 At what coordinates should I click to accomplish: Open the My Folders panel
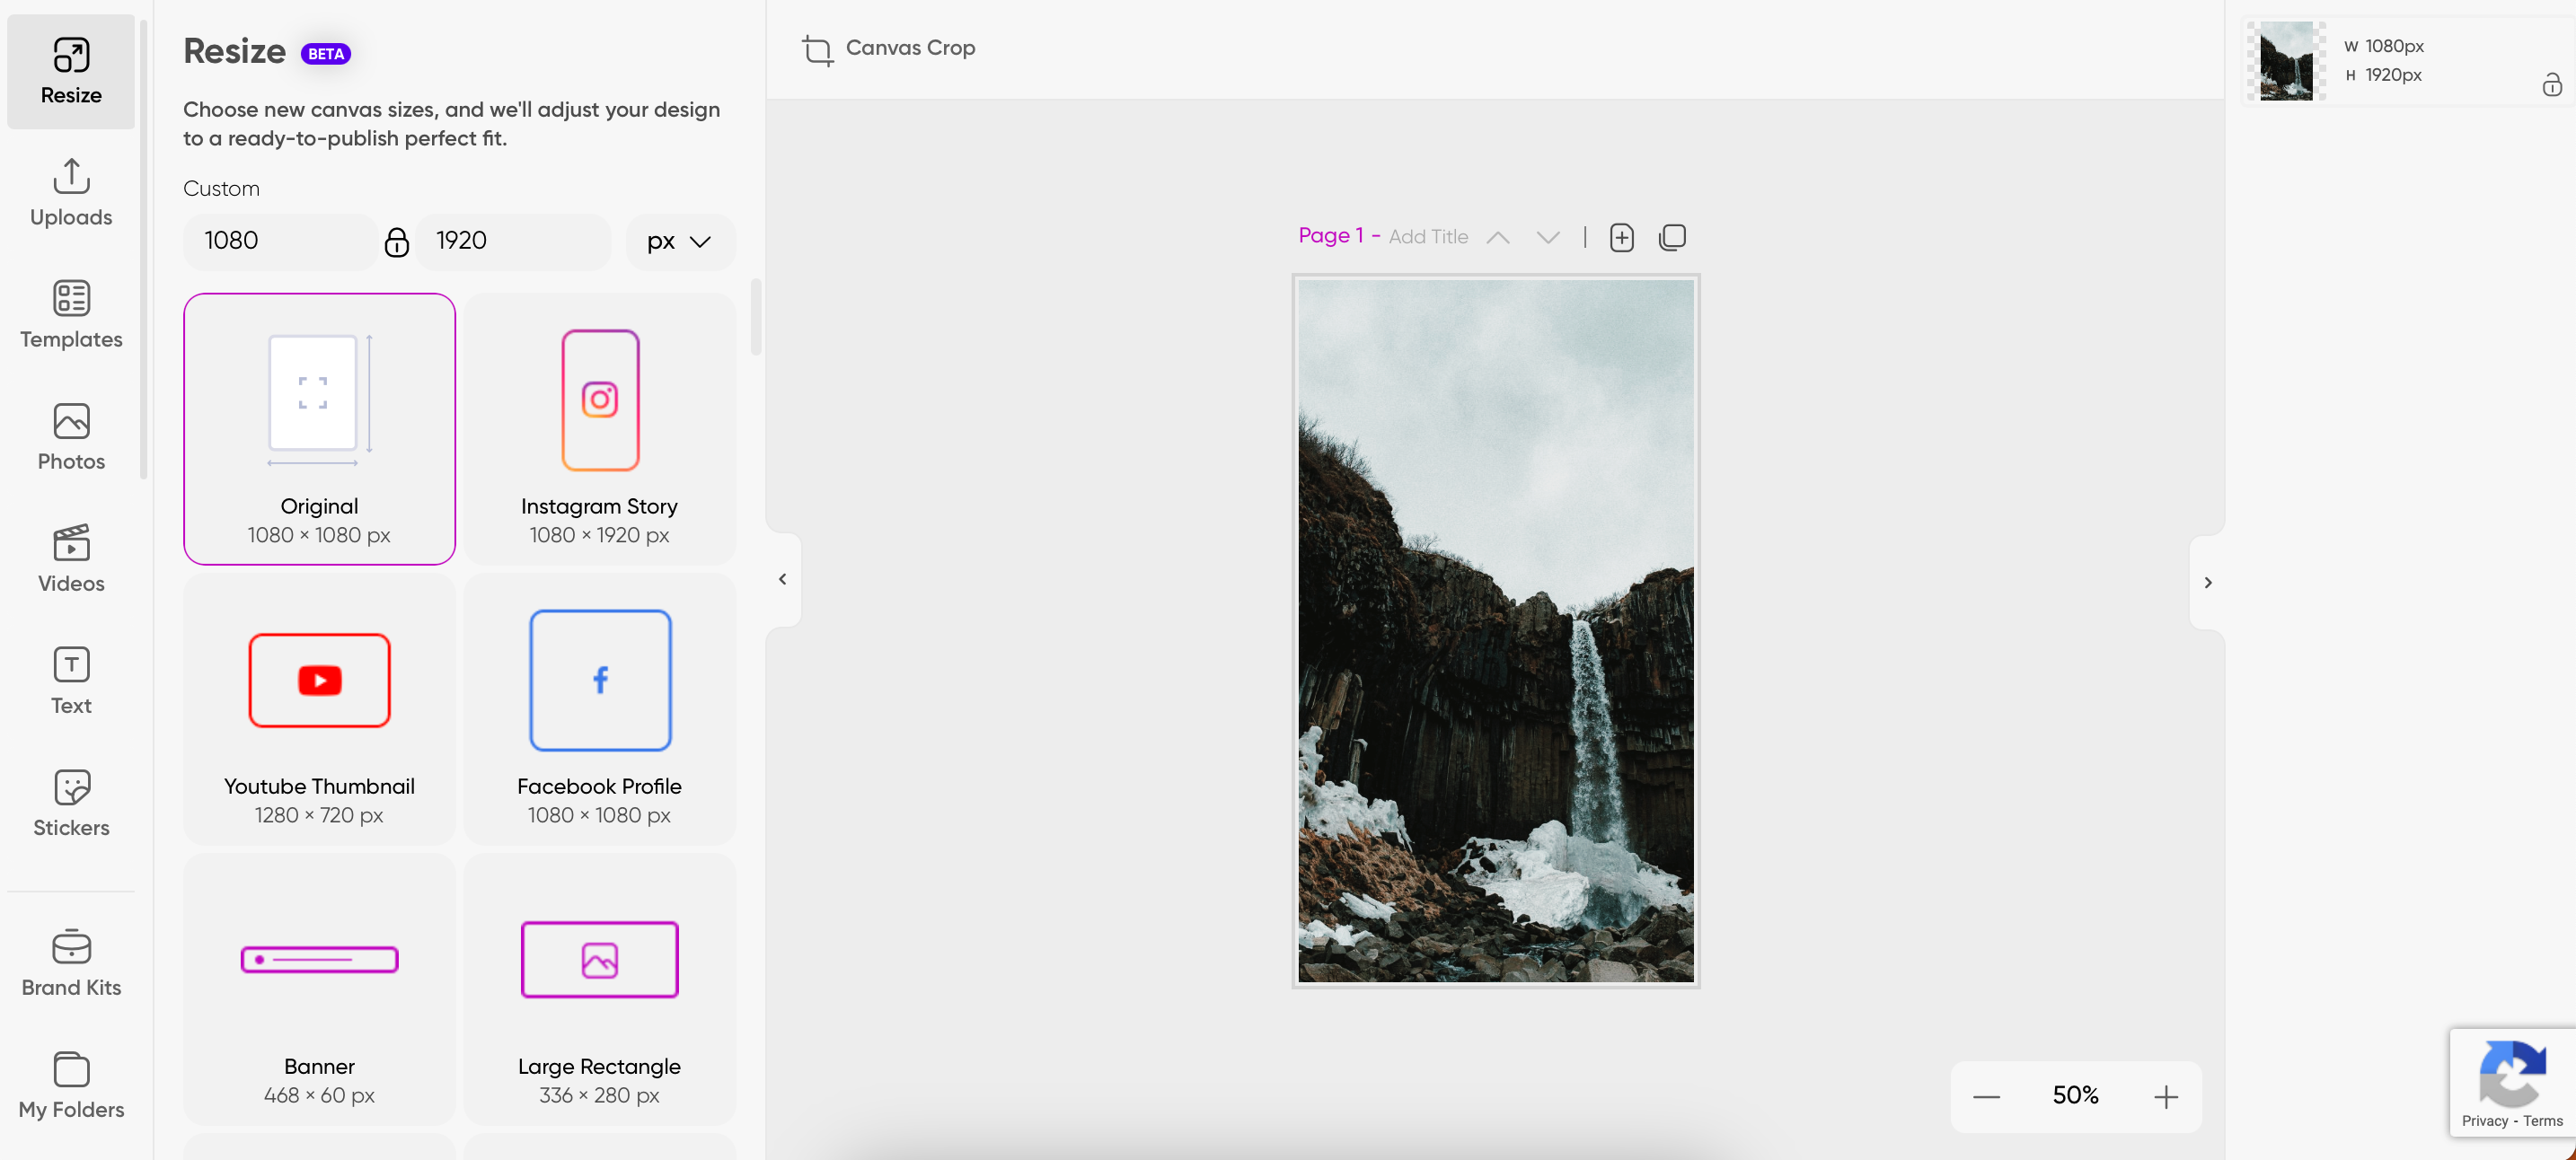click(71, 1085)
